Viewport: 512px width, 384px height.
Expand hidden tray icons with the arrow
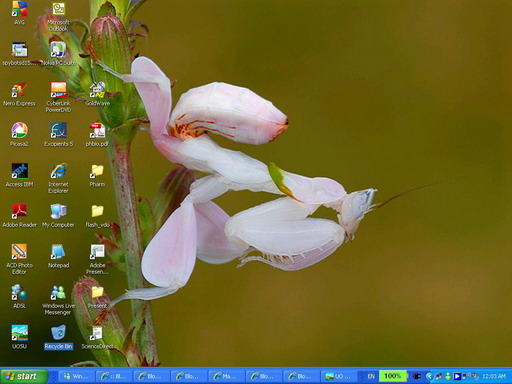click(x=429, y=376)
